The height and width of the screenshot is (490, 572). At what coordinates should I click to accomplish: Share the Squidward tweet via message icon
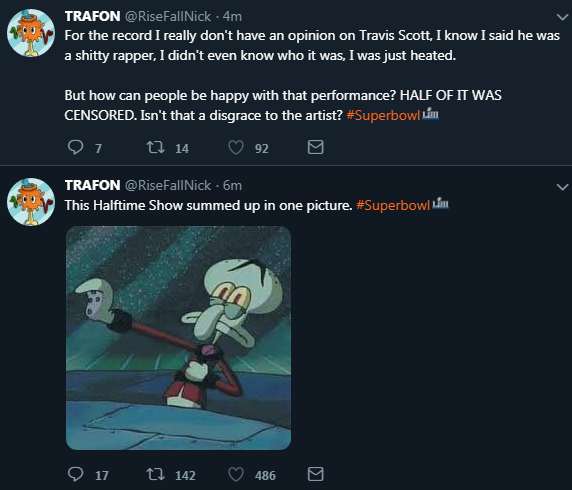point(316,474)
